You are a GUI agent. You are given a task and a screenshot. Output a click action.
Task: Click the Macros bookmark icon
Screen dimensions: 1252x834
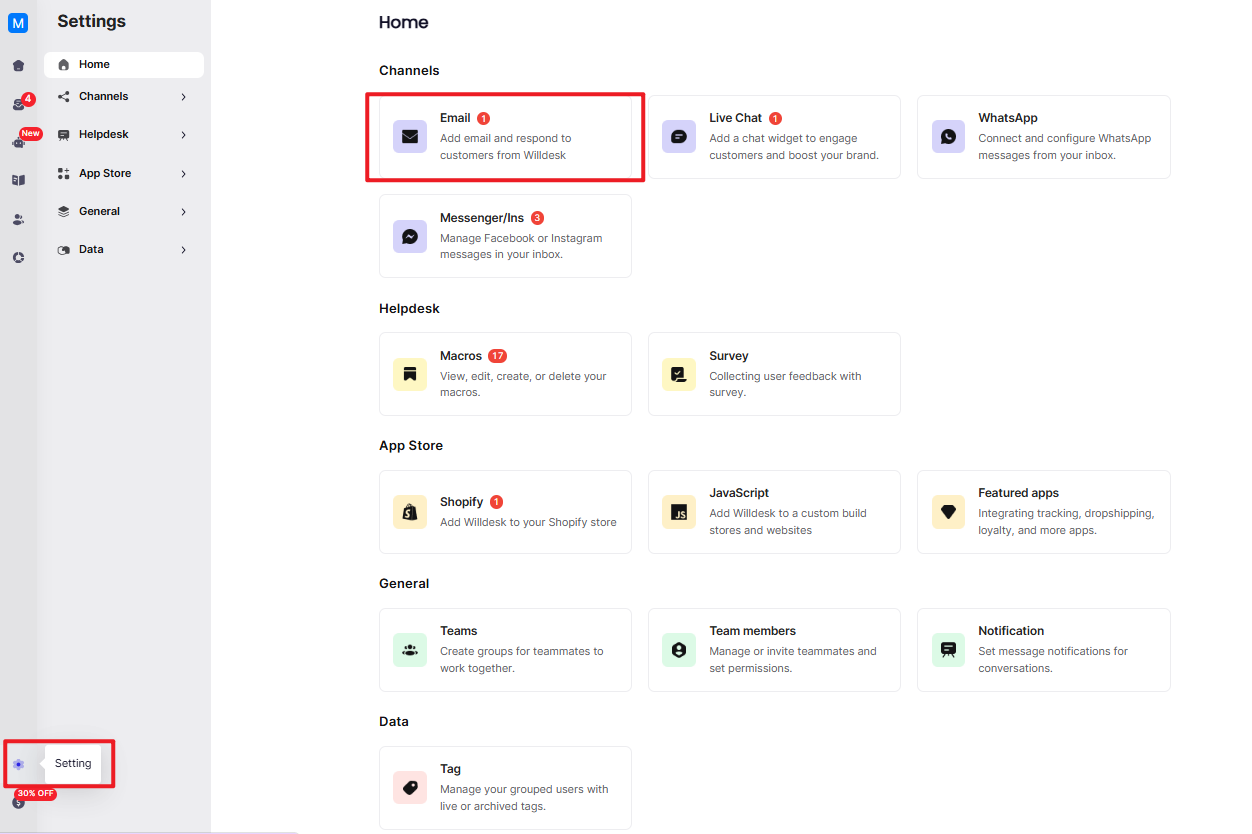pos(410,374)
